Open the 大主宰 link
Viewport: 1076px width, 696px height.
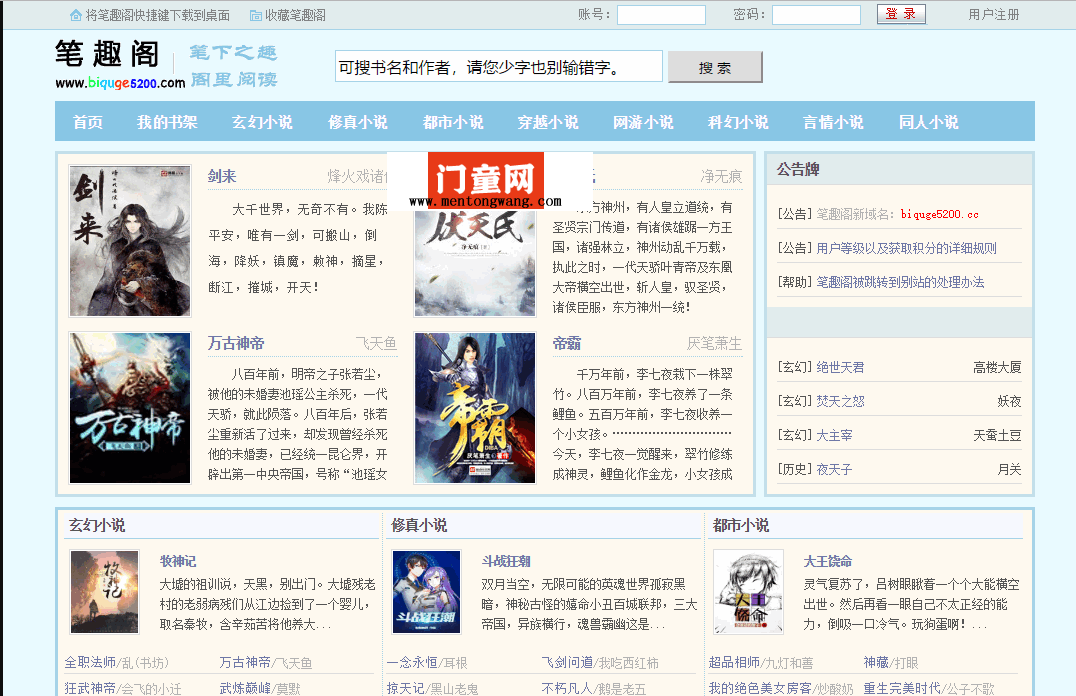tap(834, 435)
